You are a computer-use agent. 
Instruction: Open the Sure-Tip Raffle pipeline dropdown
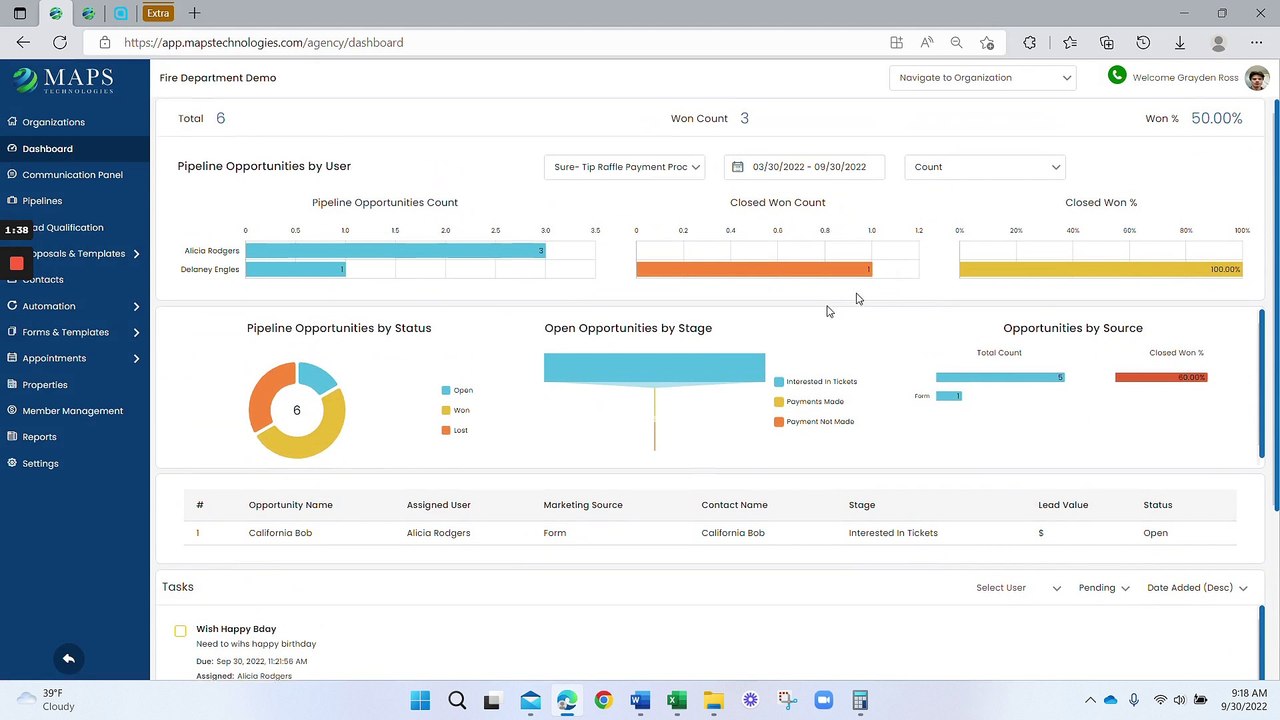click(x=625, y=167)
